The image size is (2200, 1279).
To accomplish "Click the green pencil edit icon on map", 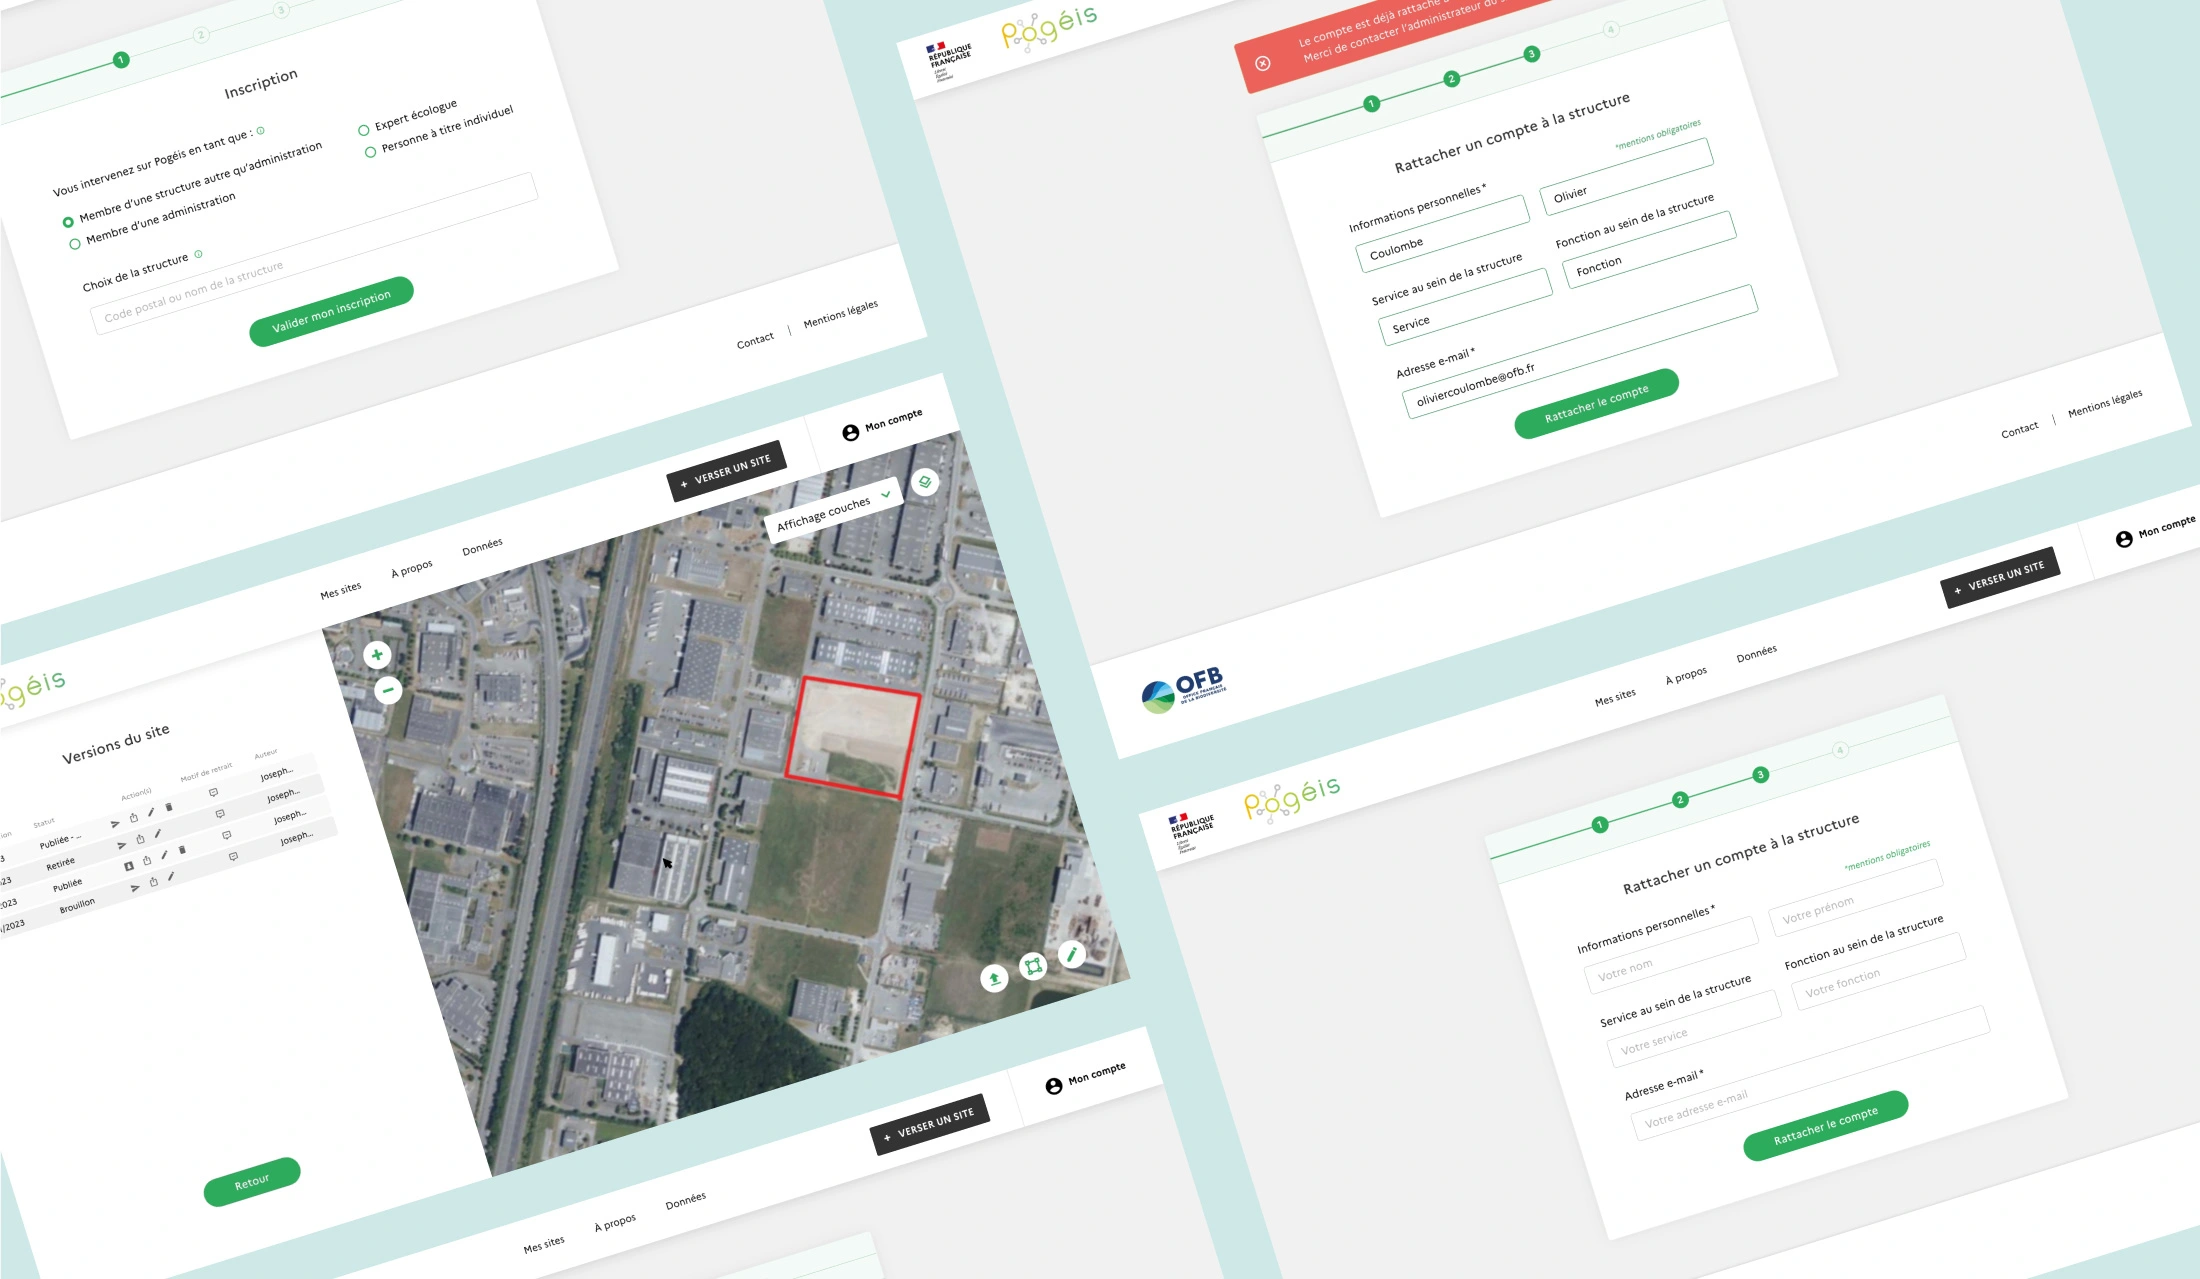I will 1071,954.
